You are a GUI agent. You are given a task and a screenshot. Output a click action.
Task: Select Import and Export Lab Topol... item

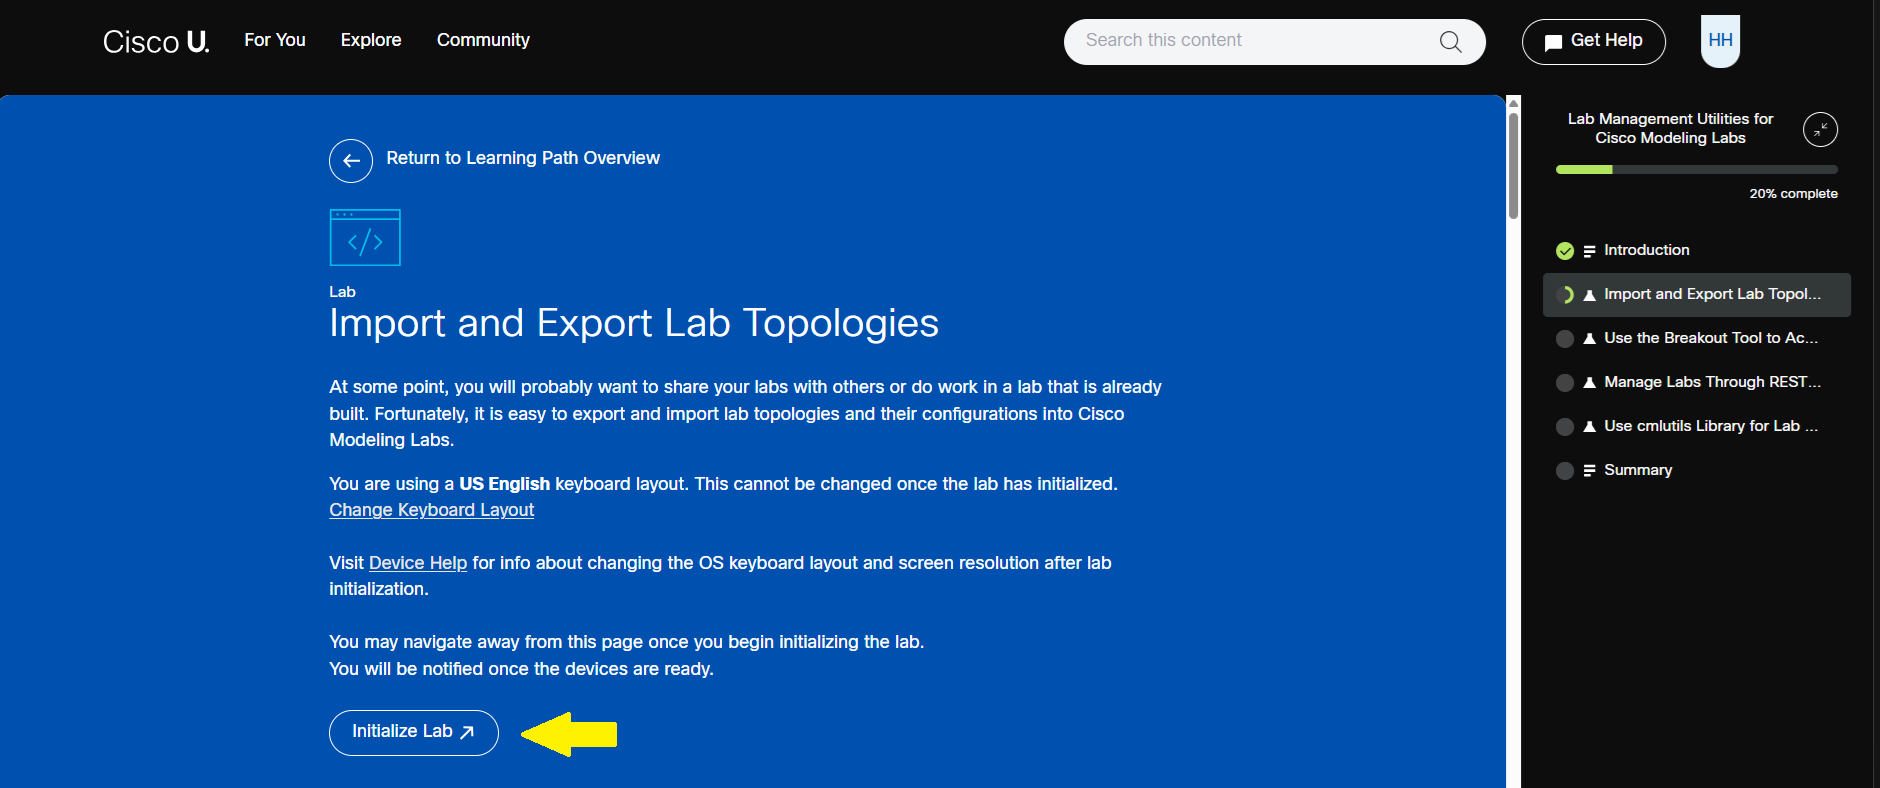[1696, 295]
